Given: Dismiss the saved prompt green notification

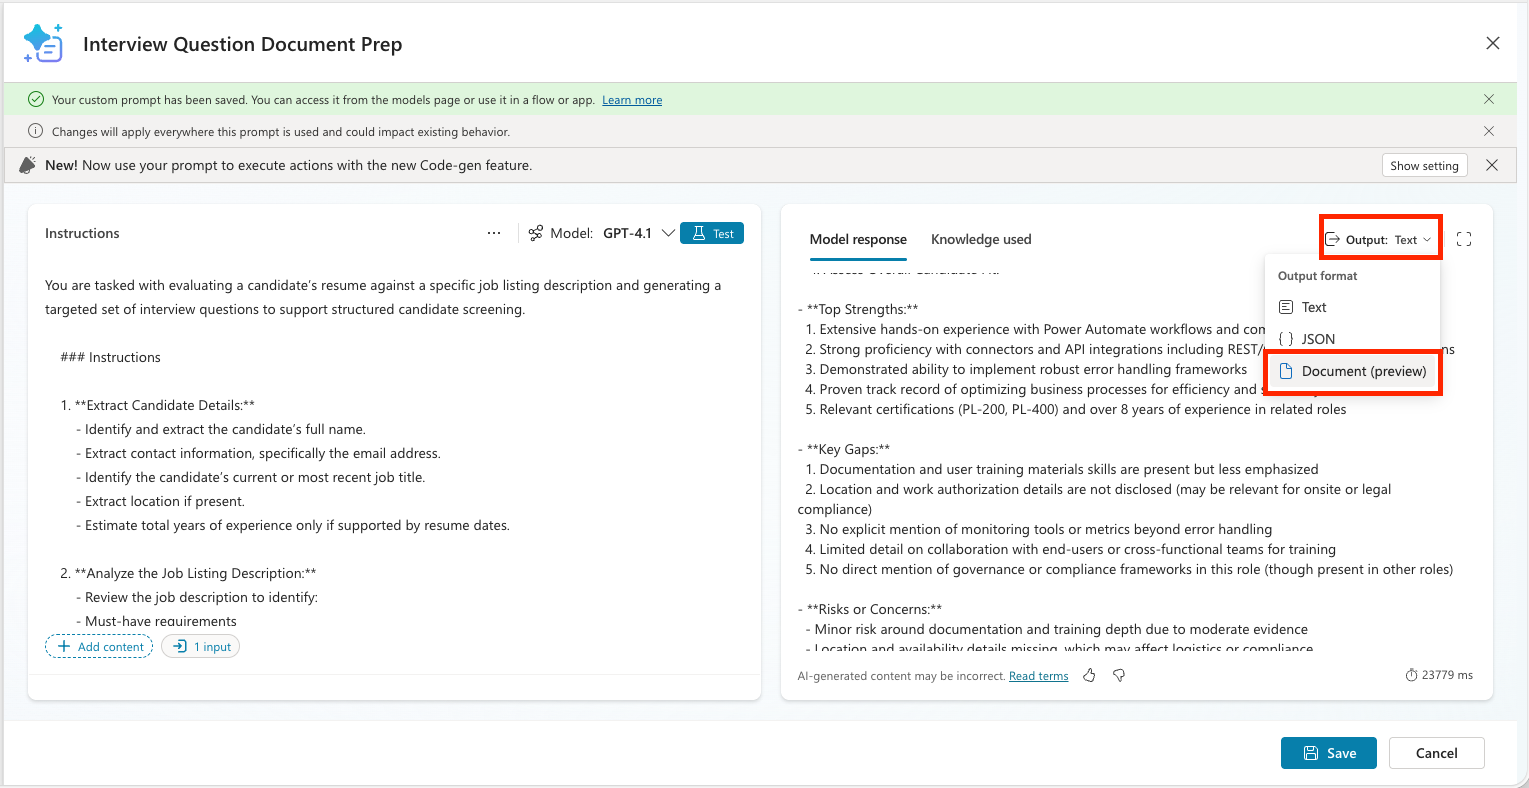Looking at the screenshot, I should [1489, 99].
